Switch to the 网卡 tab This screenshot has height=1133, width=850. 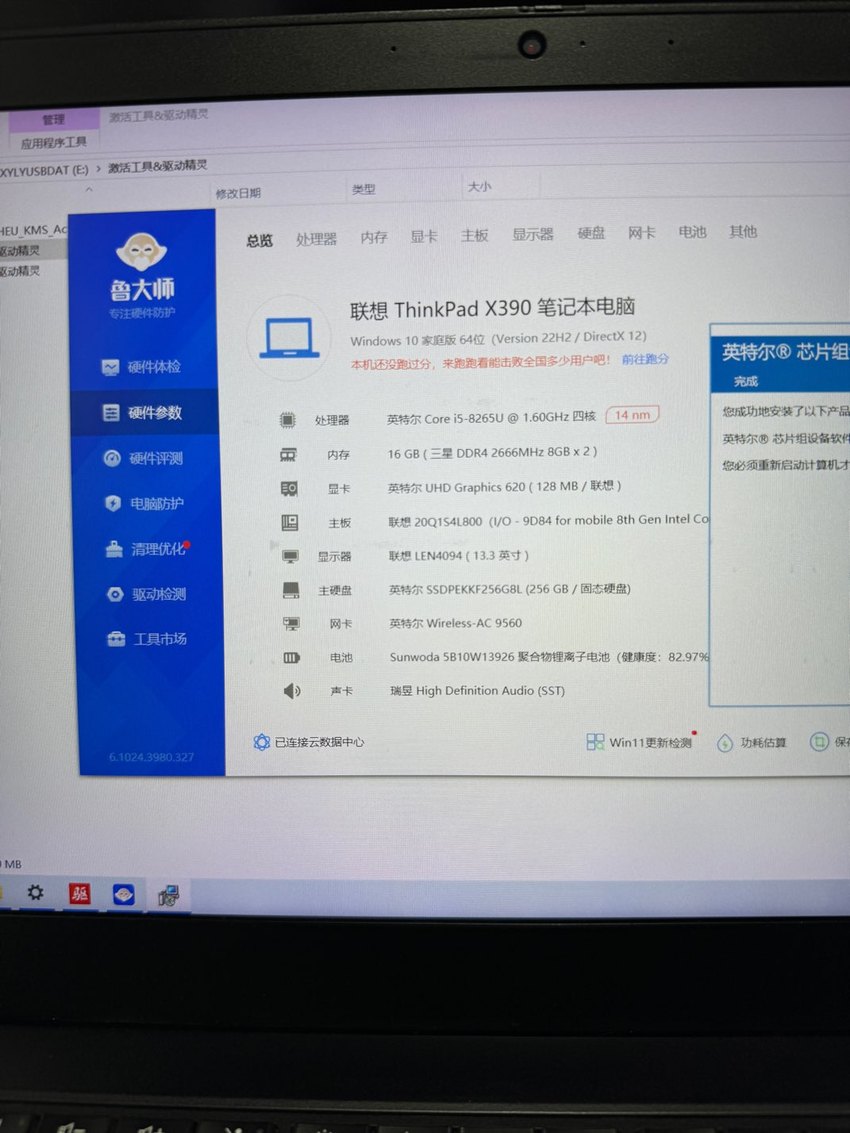641,232
